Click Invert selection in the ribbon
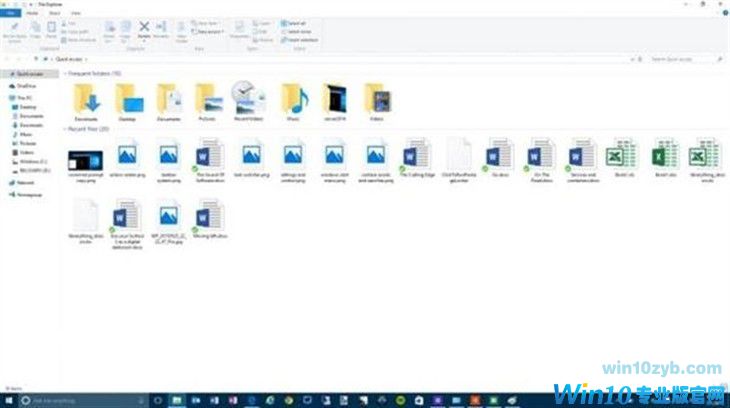This screenshot has width=730, height=408. coord(303,39)
